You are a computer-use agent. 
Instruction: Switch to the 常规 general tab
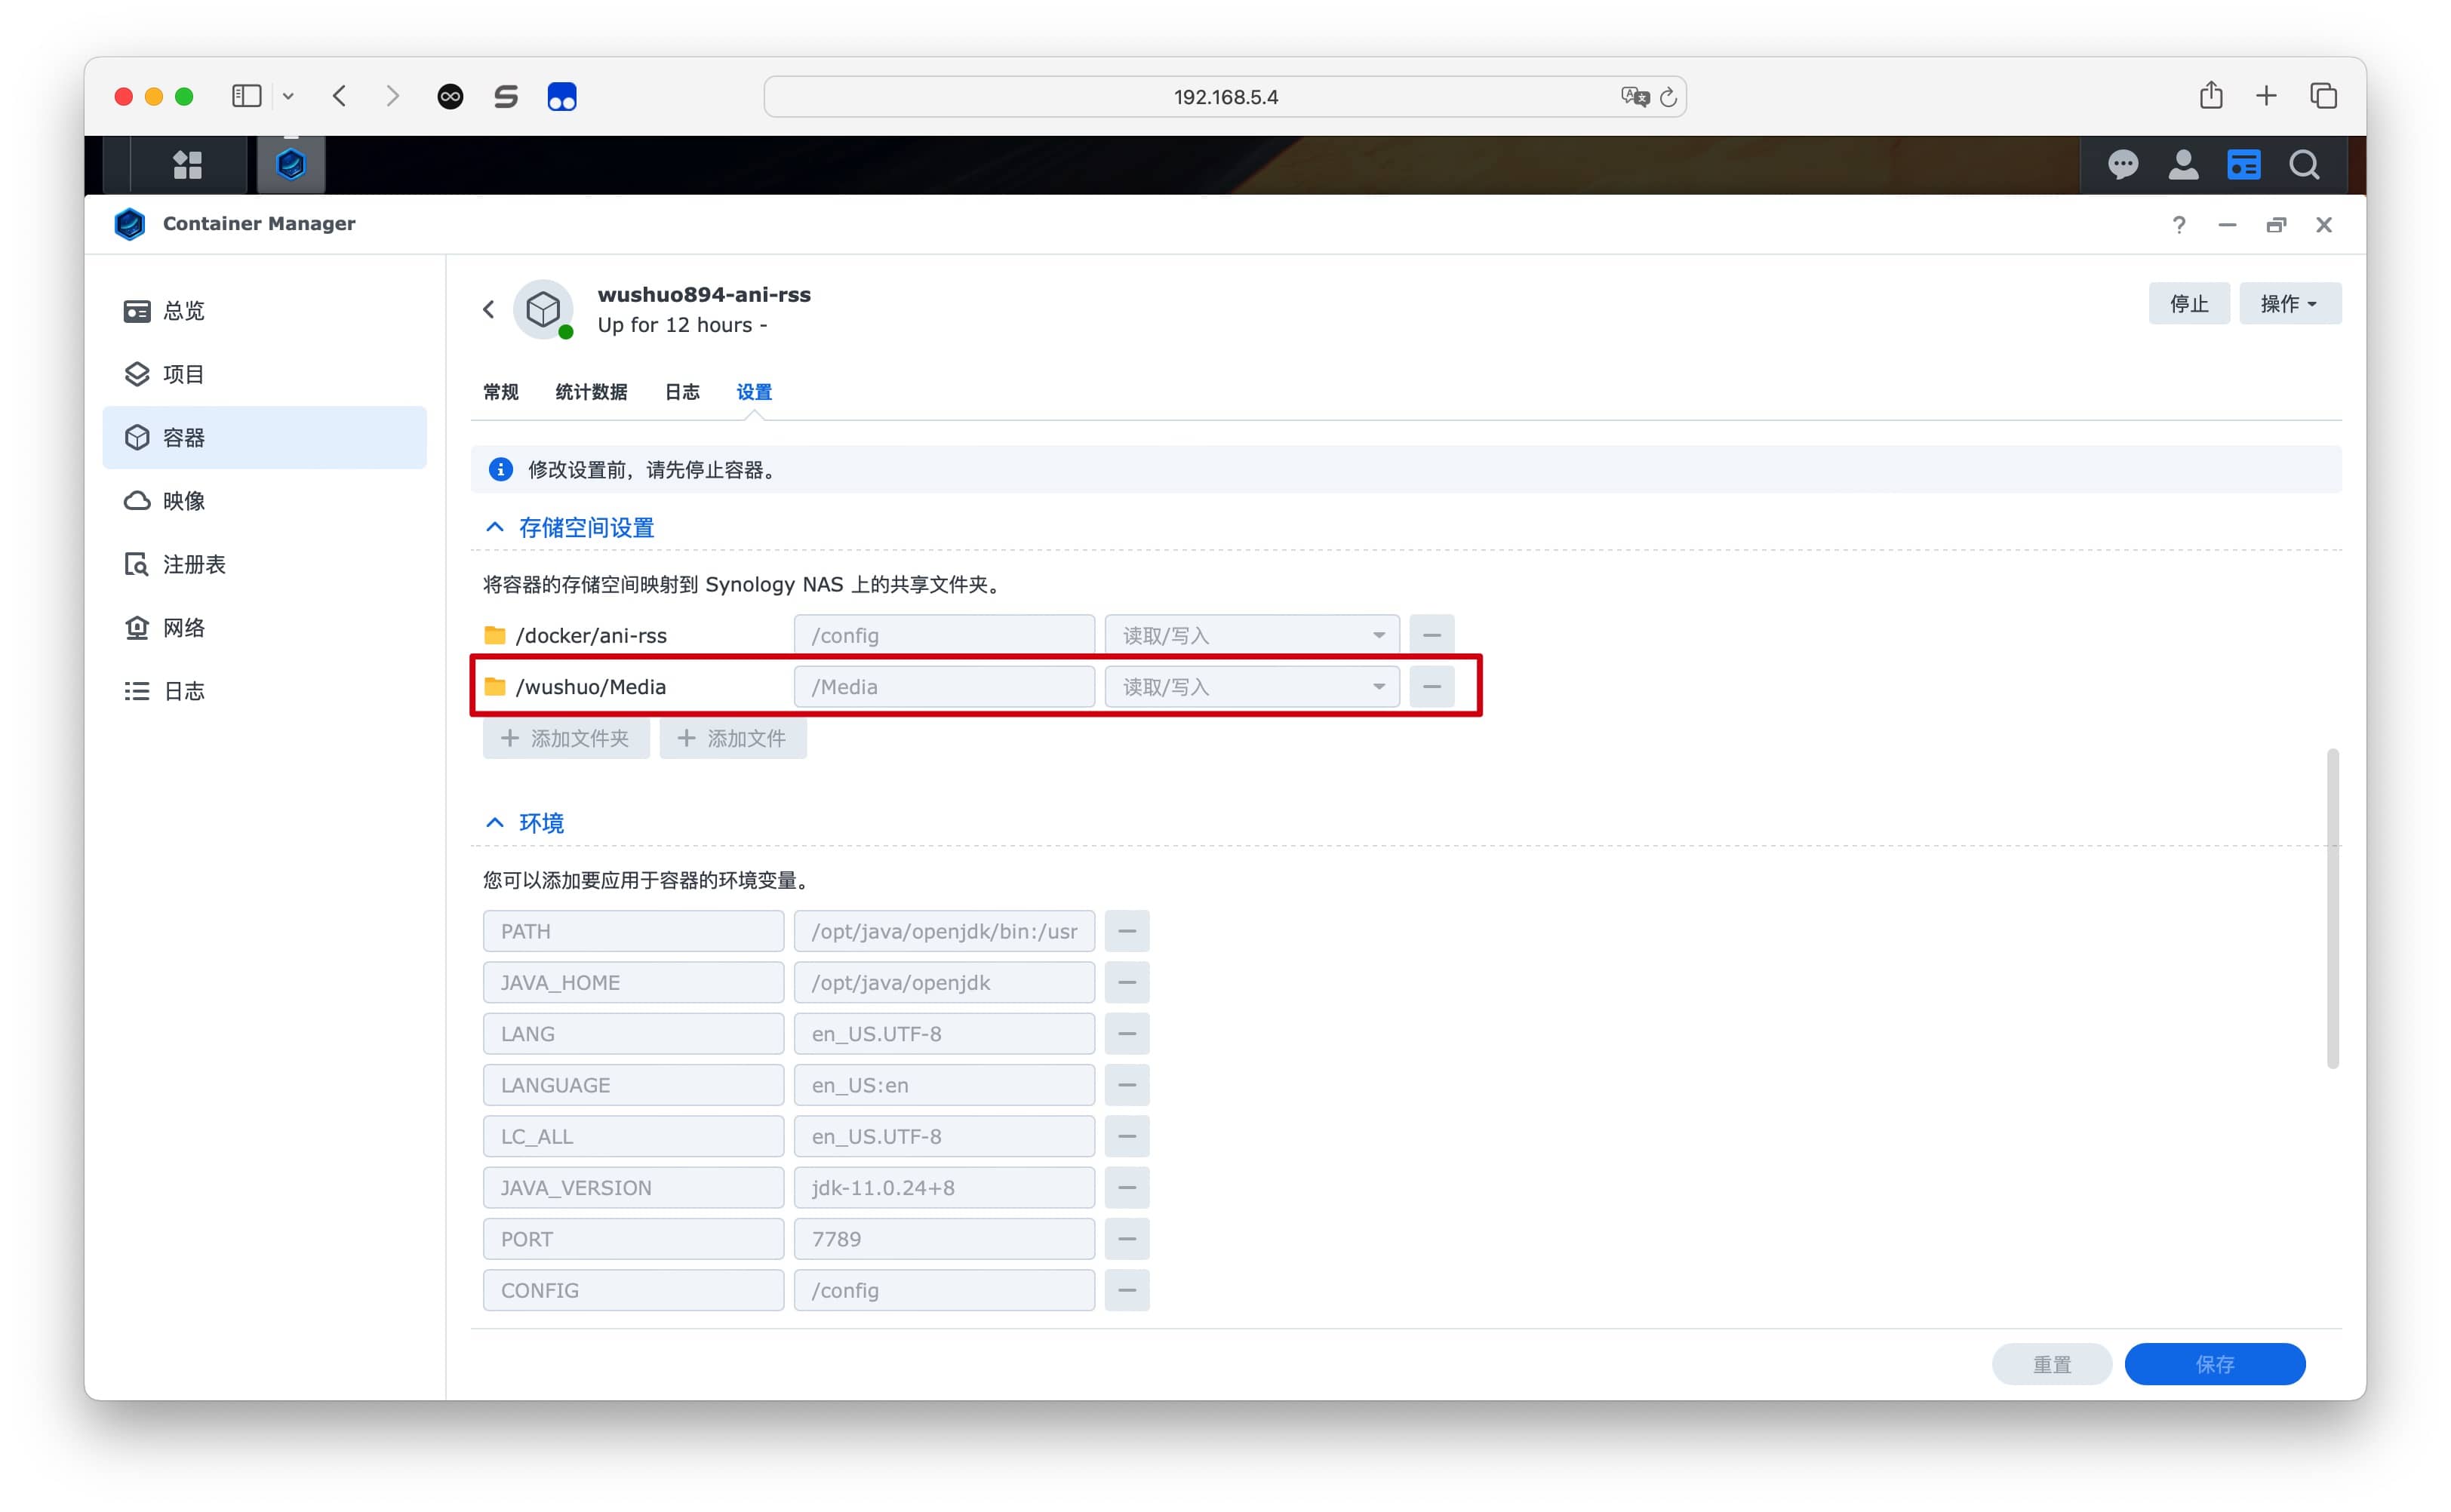500,392
